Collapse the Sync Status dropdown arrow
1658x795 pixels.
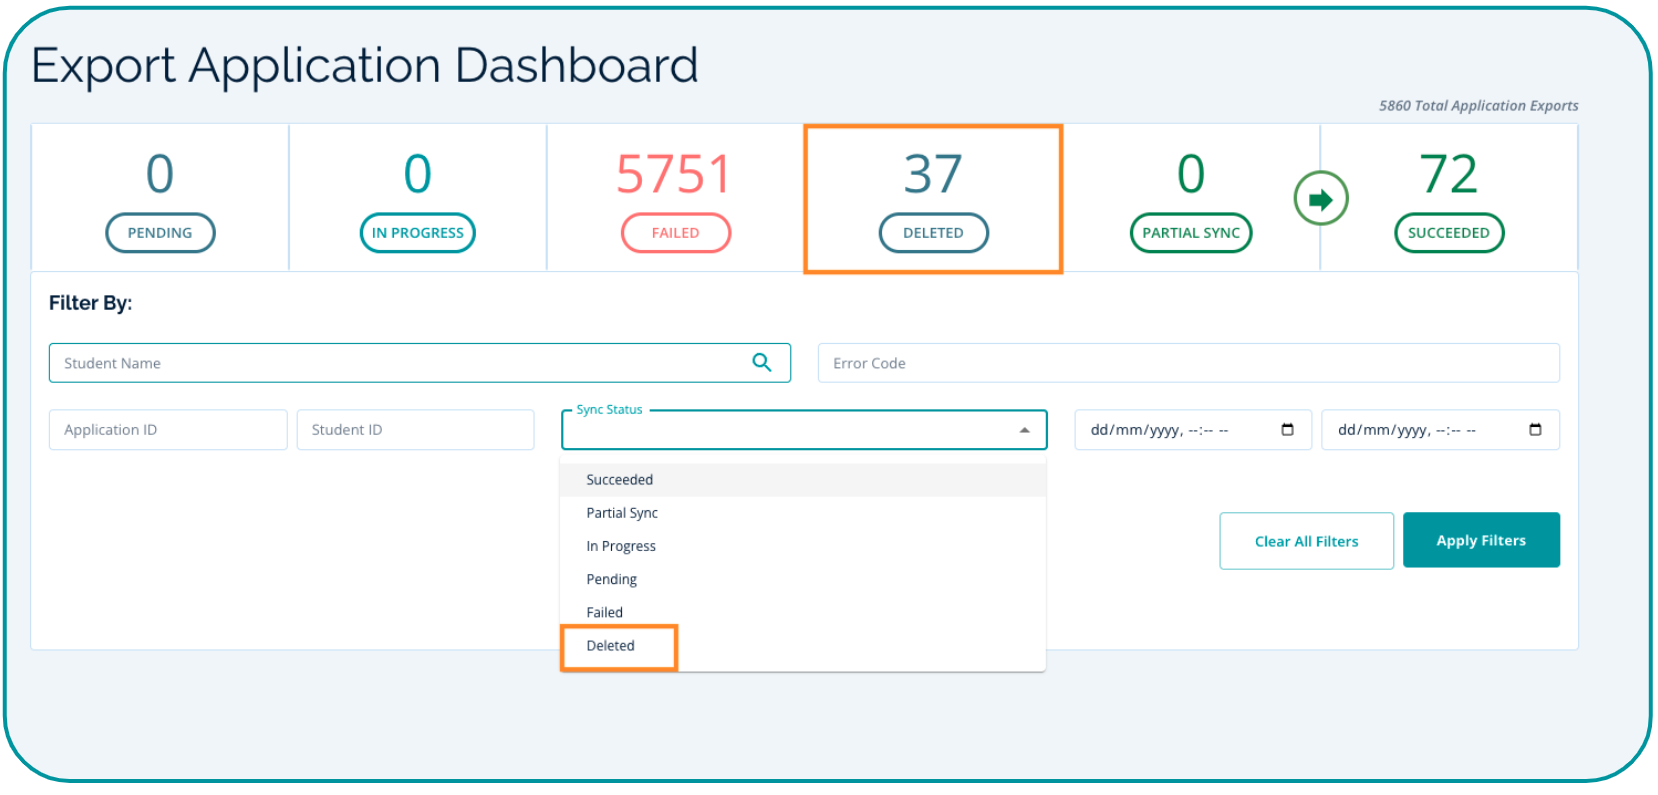point(1024,430)
